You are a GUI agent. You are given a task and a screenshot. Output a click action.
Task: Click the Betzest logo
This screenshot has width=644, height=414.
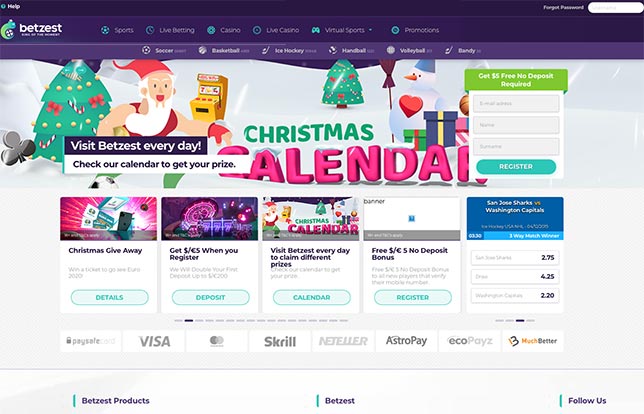point(32,30)
